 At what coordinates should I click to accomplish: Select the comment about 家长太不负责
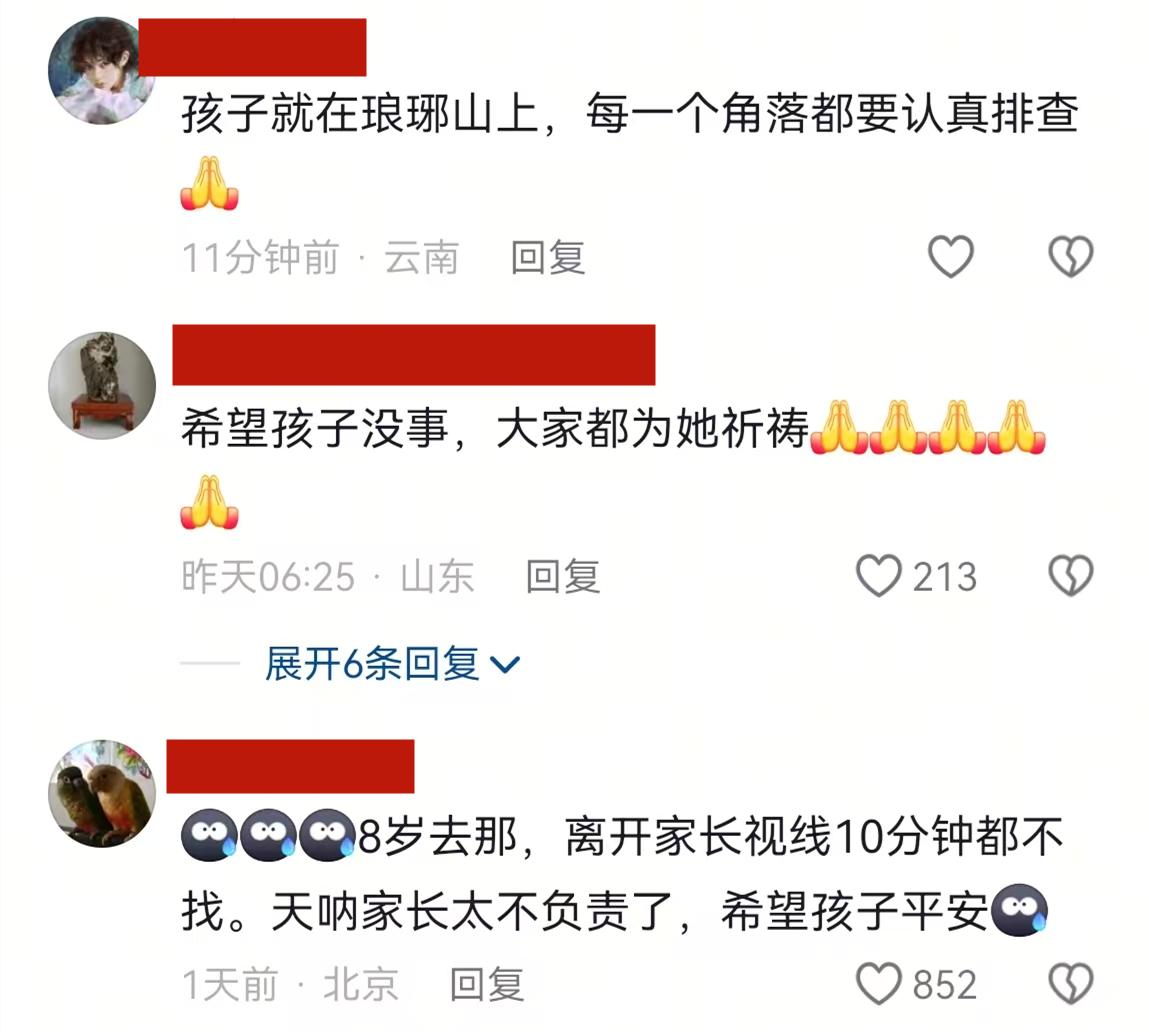pos(622,874)
